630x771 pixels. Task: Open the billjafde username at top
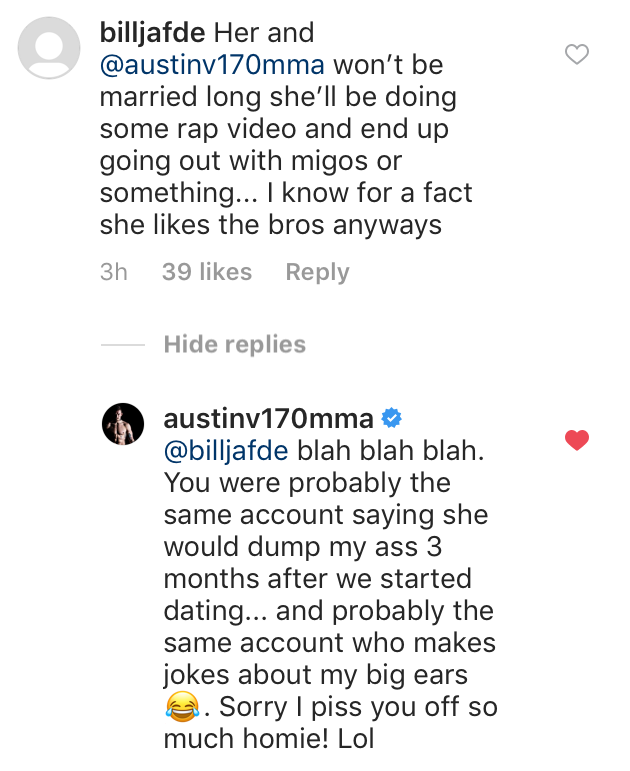[153, 32]
